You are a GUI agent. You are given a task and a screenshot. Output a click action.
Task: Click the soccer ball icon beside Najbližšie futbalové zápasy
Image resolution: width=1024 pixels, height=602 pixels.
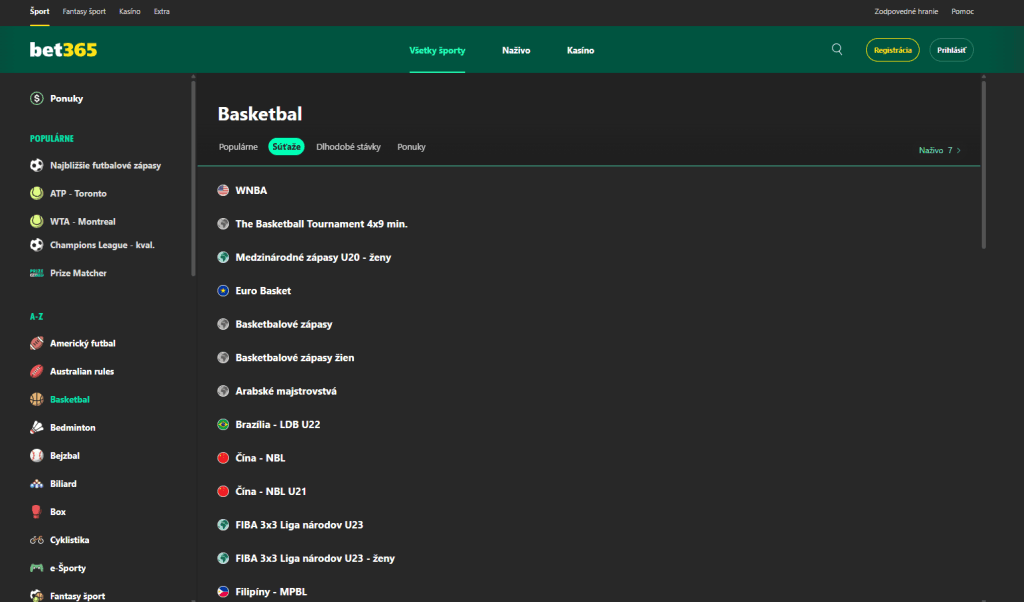37,165
